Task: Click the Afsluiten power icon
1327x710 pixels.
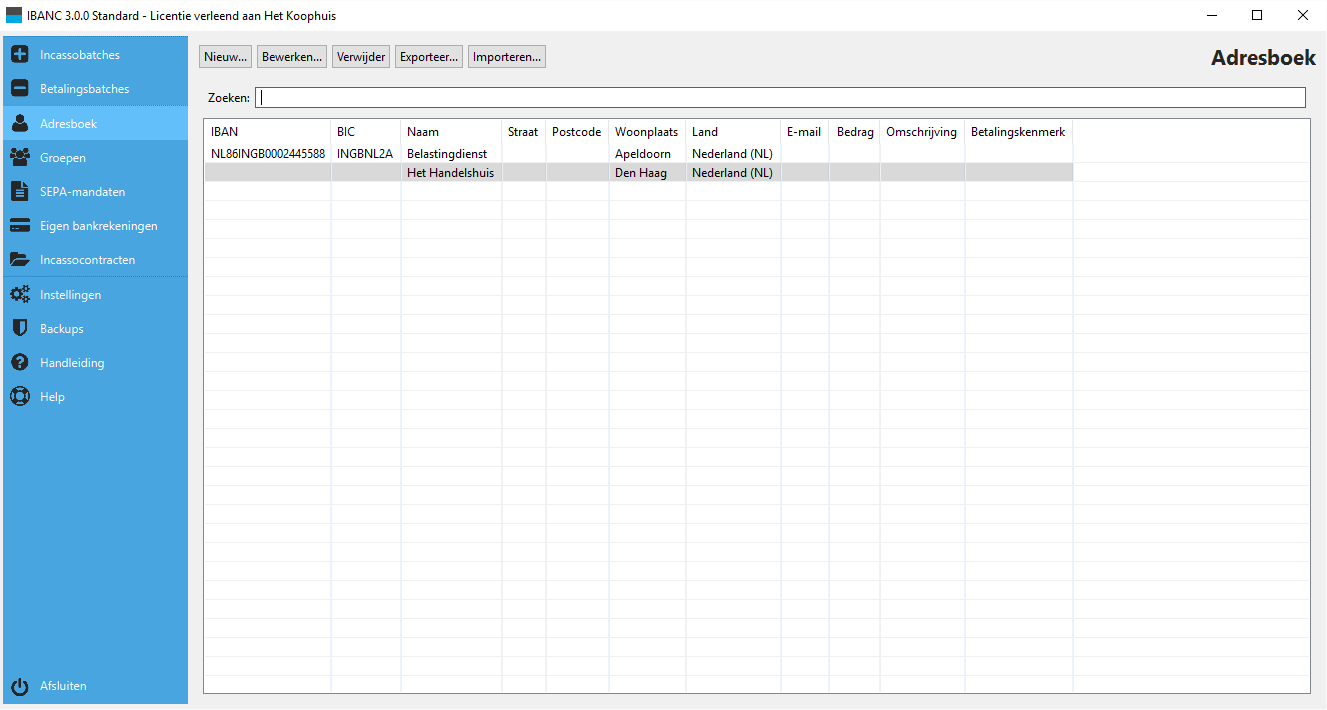Action: [x=20, y=686]
